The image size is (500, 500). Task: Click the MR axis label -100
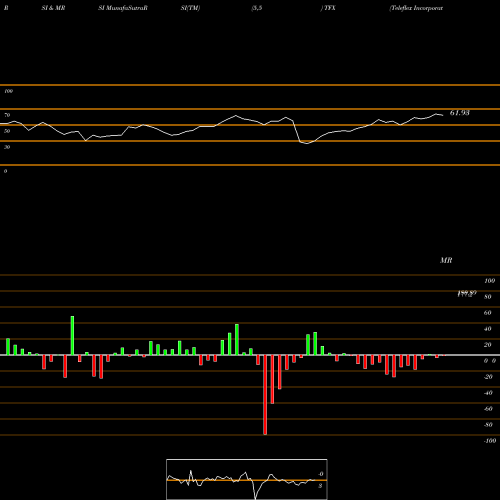coord(490,441)
